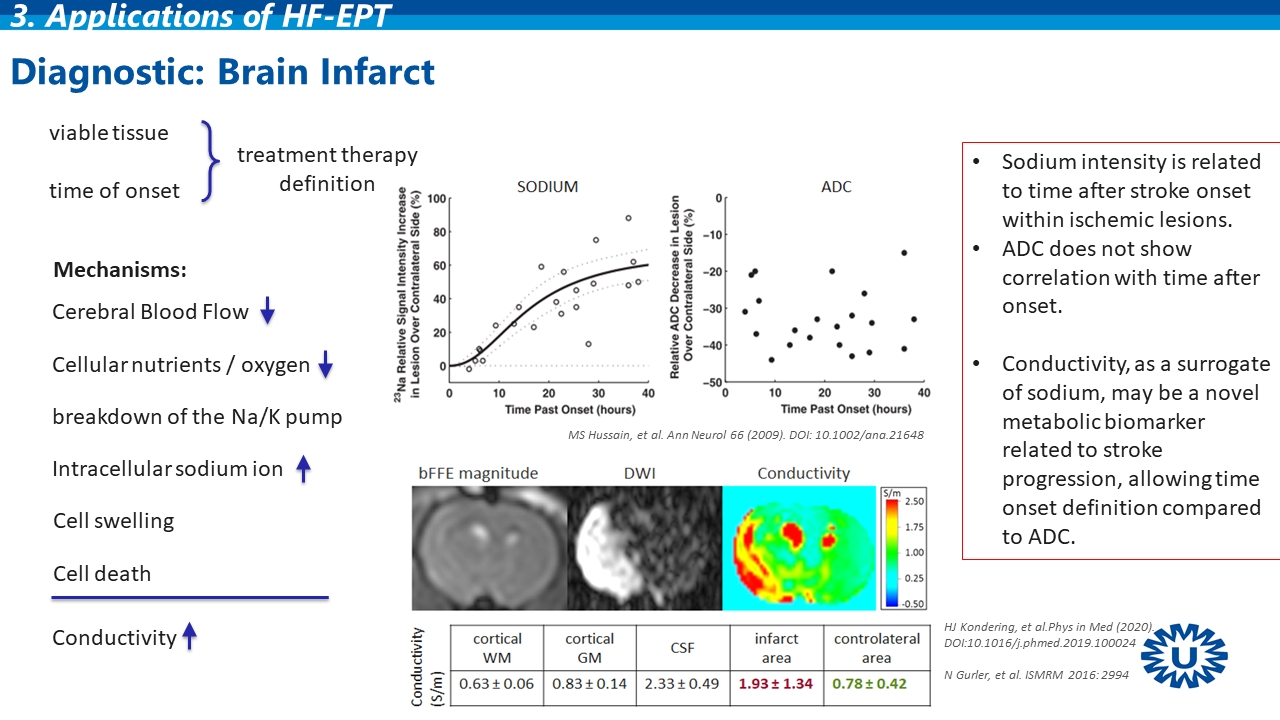Select the slide title Diagnostic: Brain Infarct
The height and width of the screenshot is (720, 1280).
[222, 72]
